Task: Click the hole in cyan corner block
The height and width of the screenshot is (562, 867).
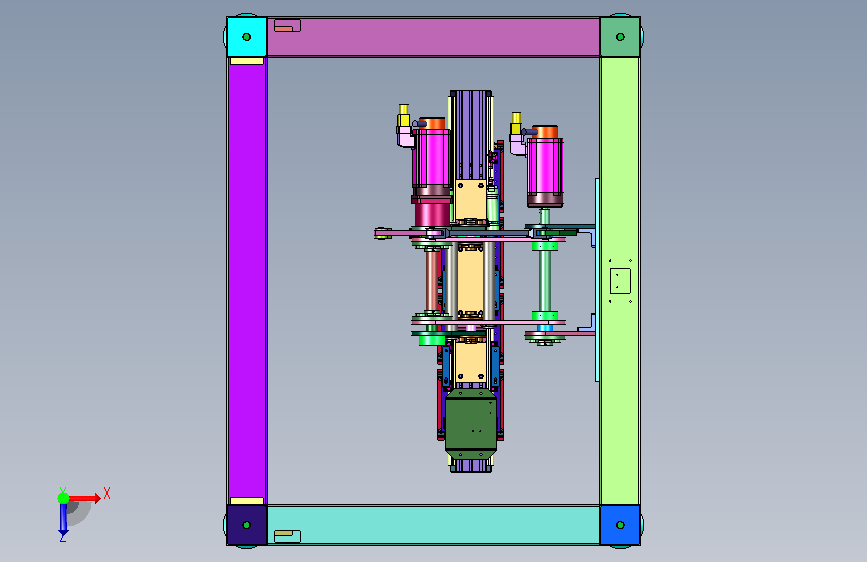Action: (247, 37)
